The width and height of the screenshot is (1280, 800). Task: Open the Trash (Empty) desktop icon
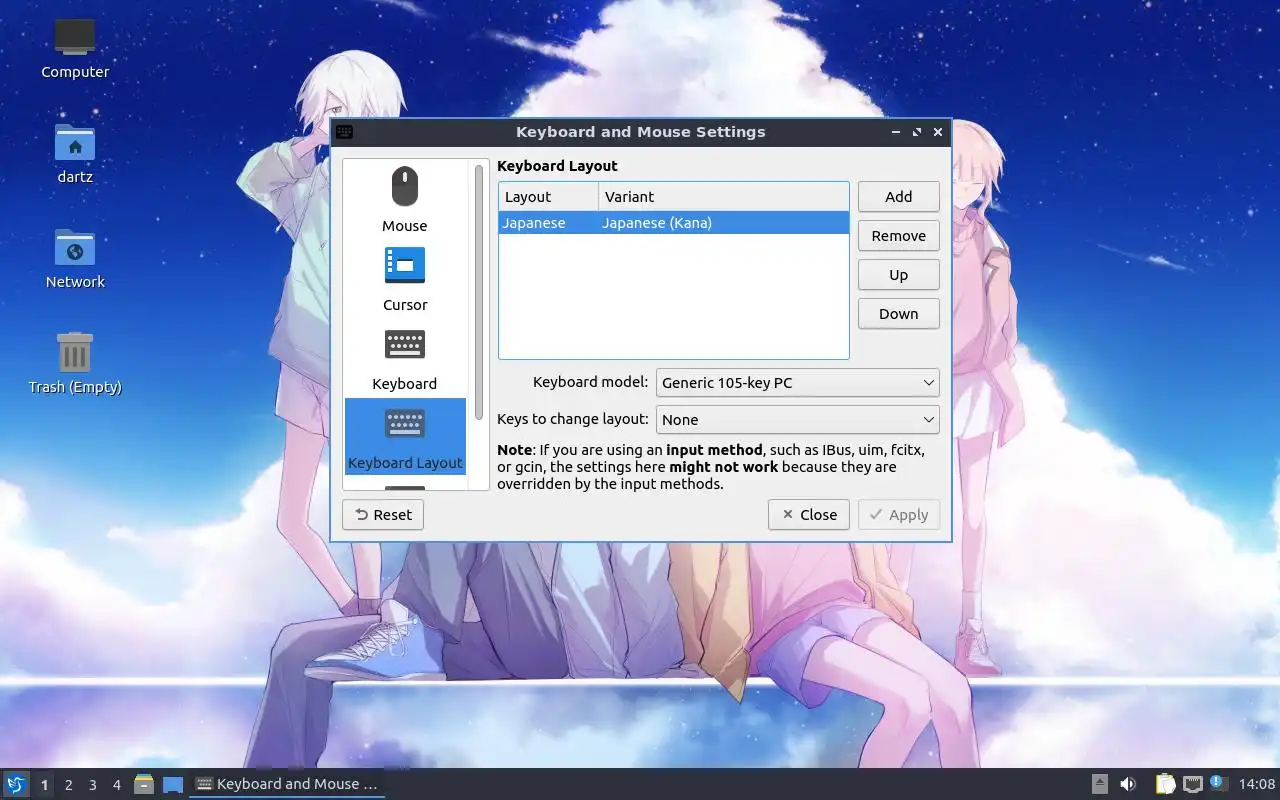(75, 364)
